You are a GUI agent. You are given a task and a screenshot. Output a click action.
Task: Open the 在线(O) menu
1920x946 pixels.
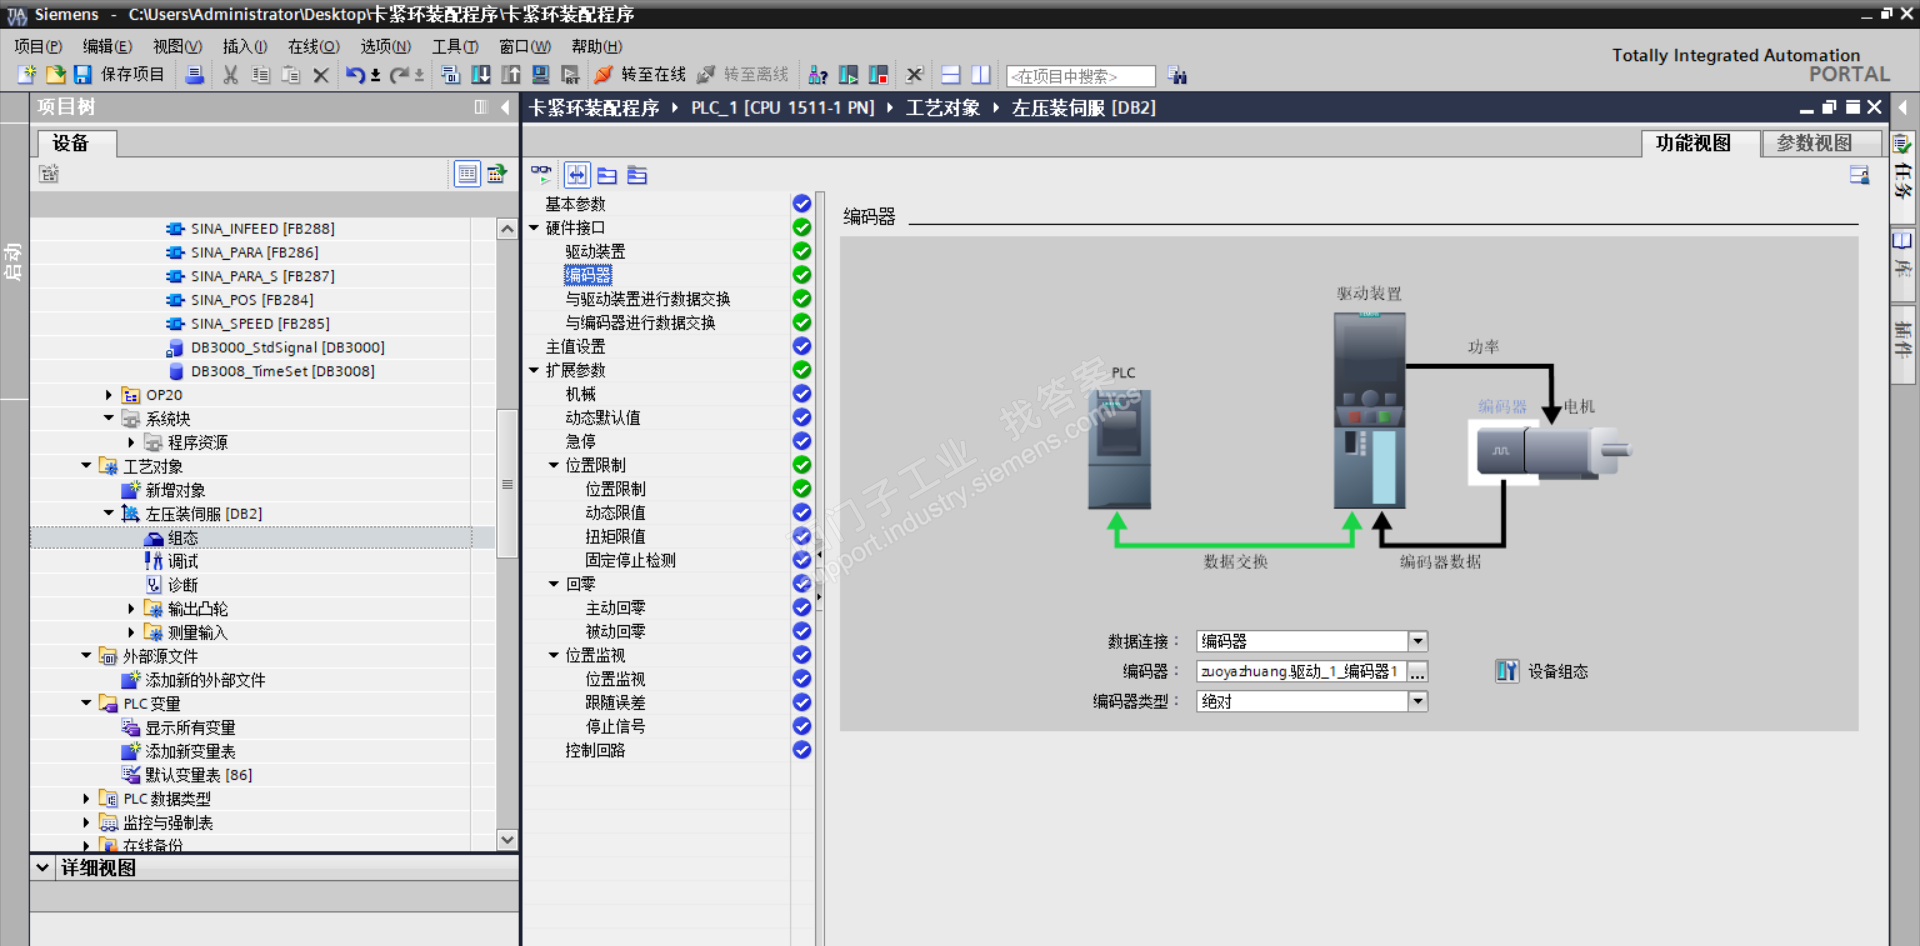click(x=314, y=46)
